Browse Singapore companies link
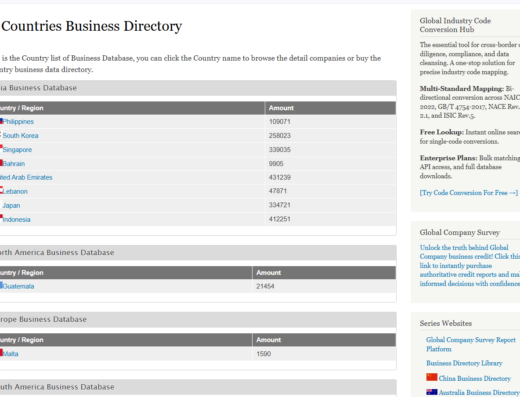 17,150
